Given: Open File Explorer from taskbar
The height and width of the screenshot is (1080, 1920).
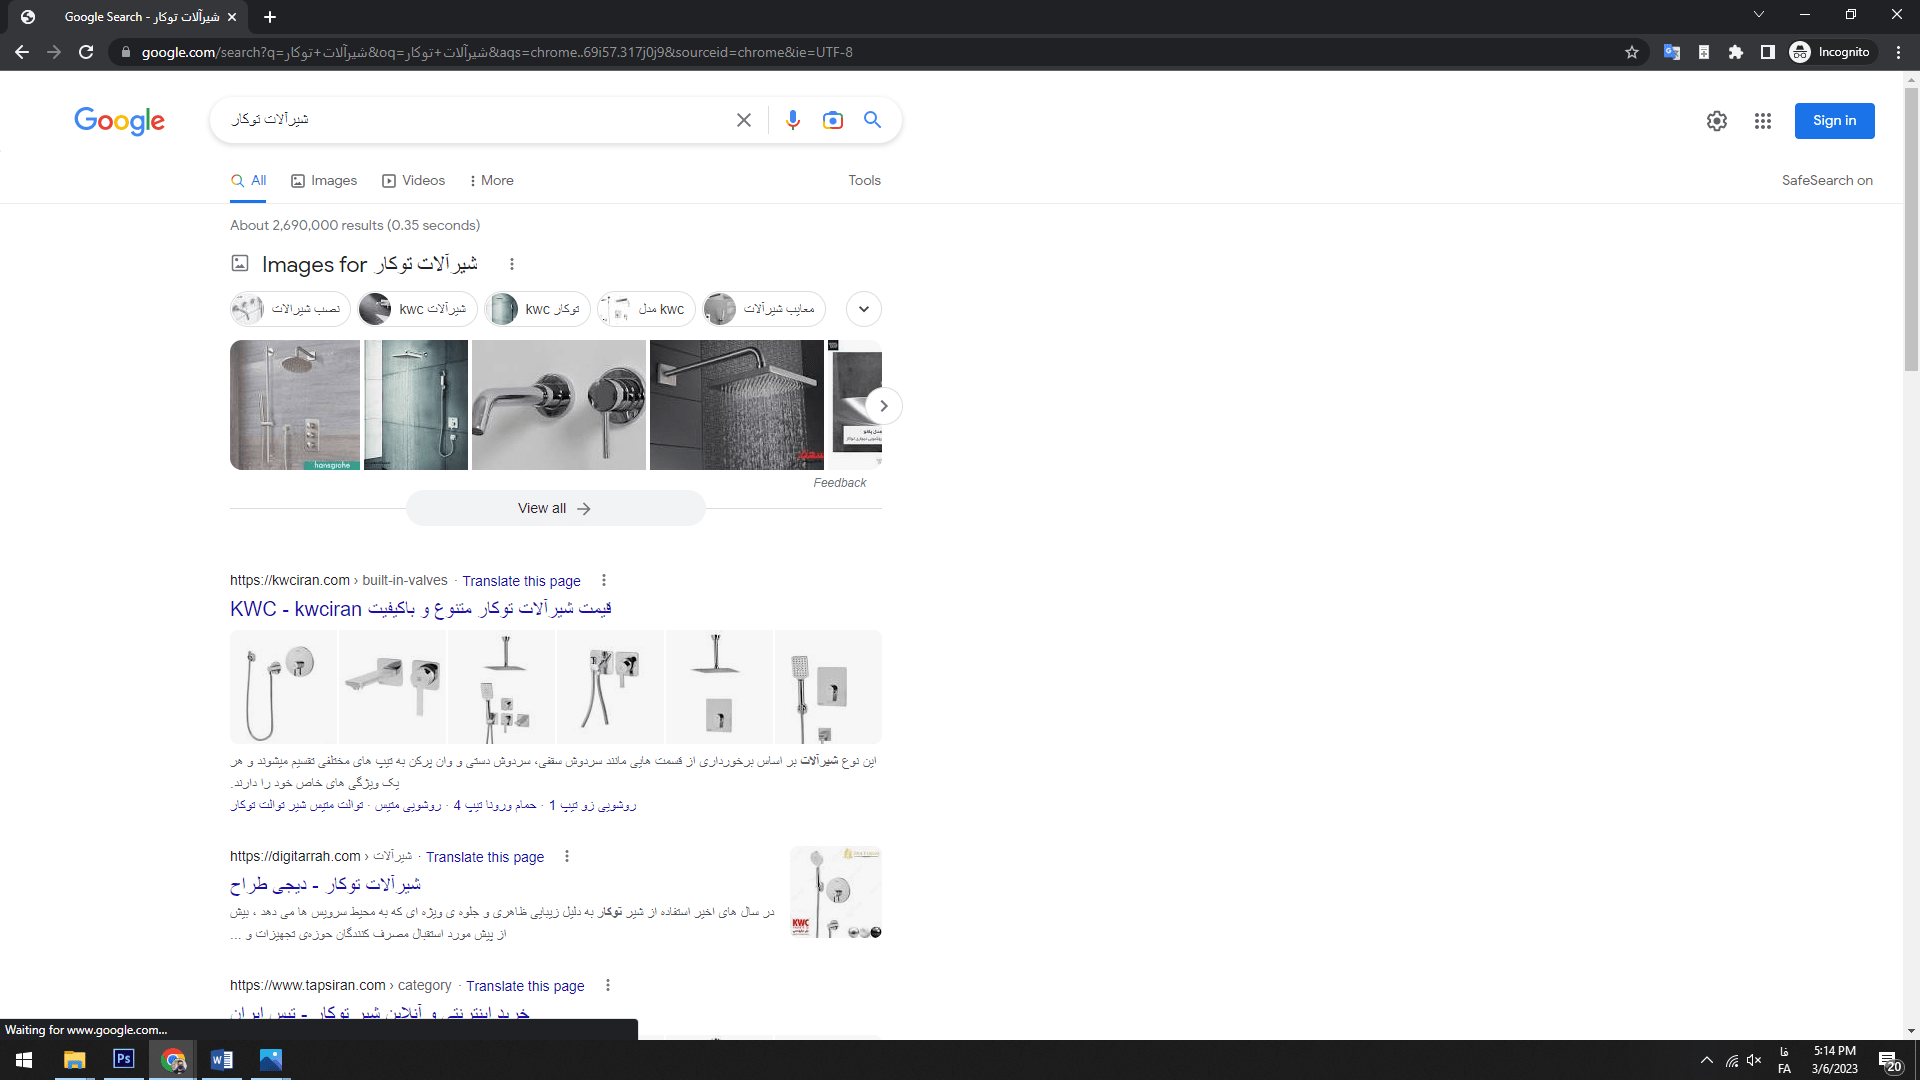Looking at the screenshot, I should pyautogui.click(x=75, y=1060).
